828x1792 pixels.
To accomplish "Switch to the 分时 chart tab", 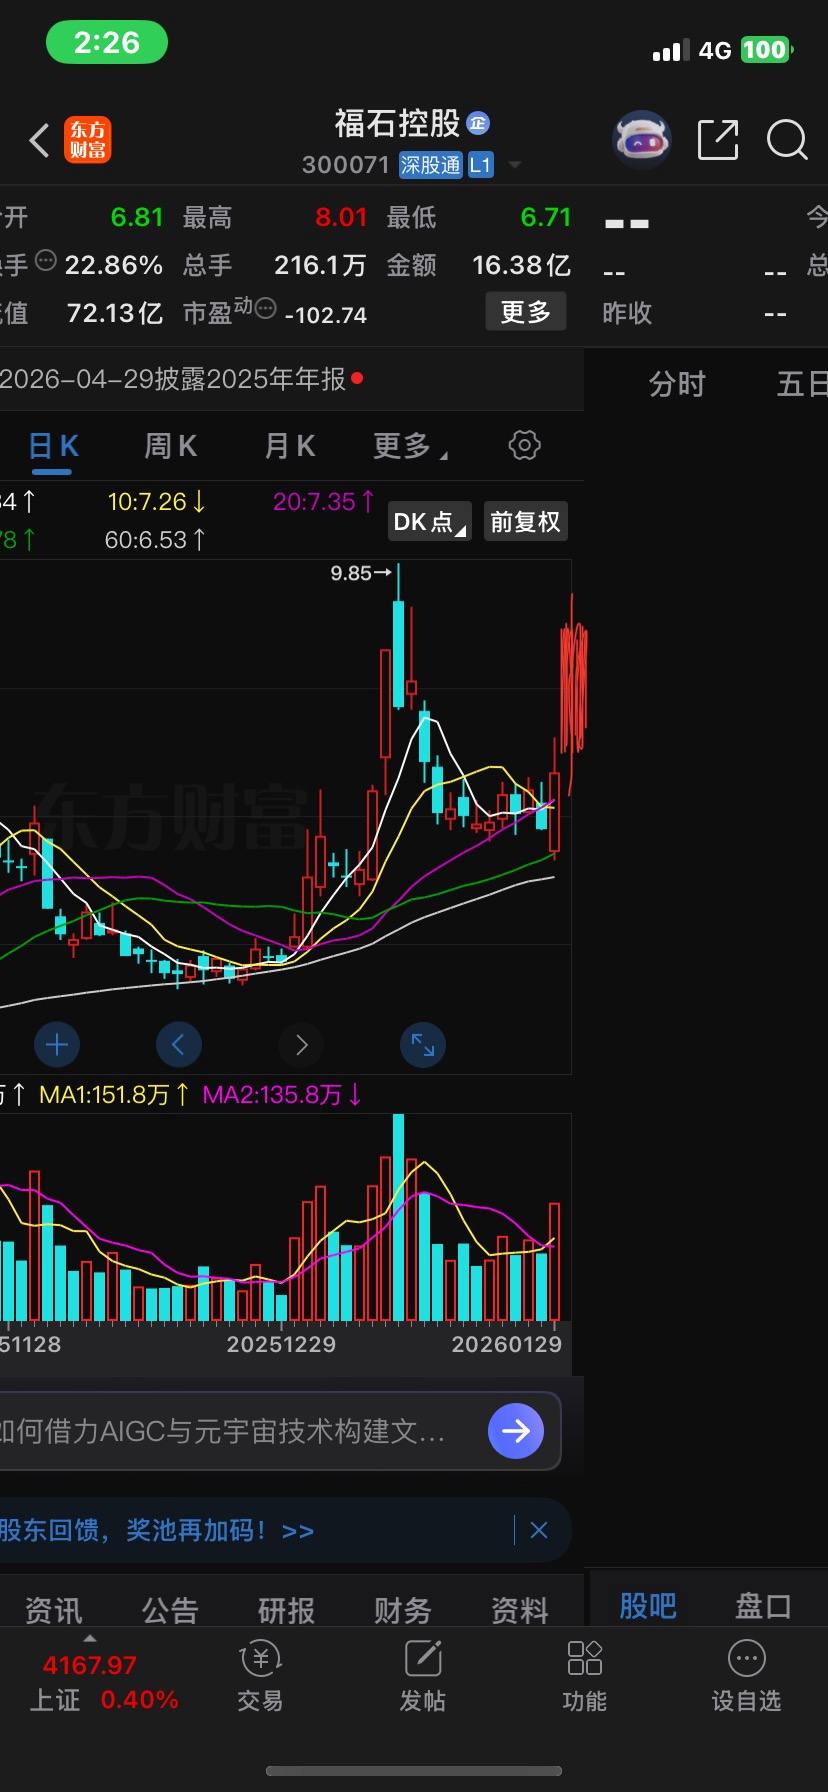I will click(677, 384).
